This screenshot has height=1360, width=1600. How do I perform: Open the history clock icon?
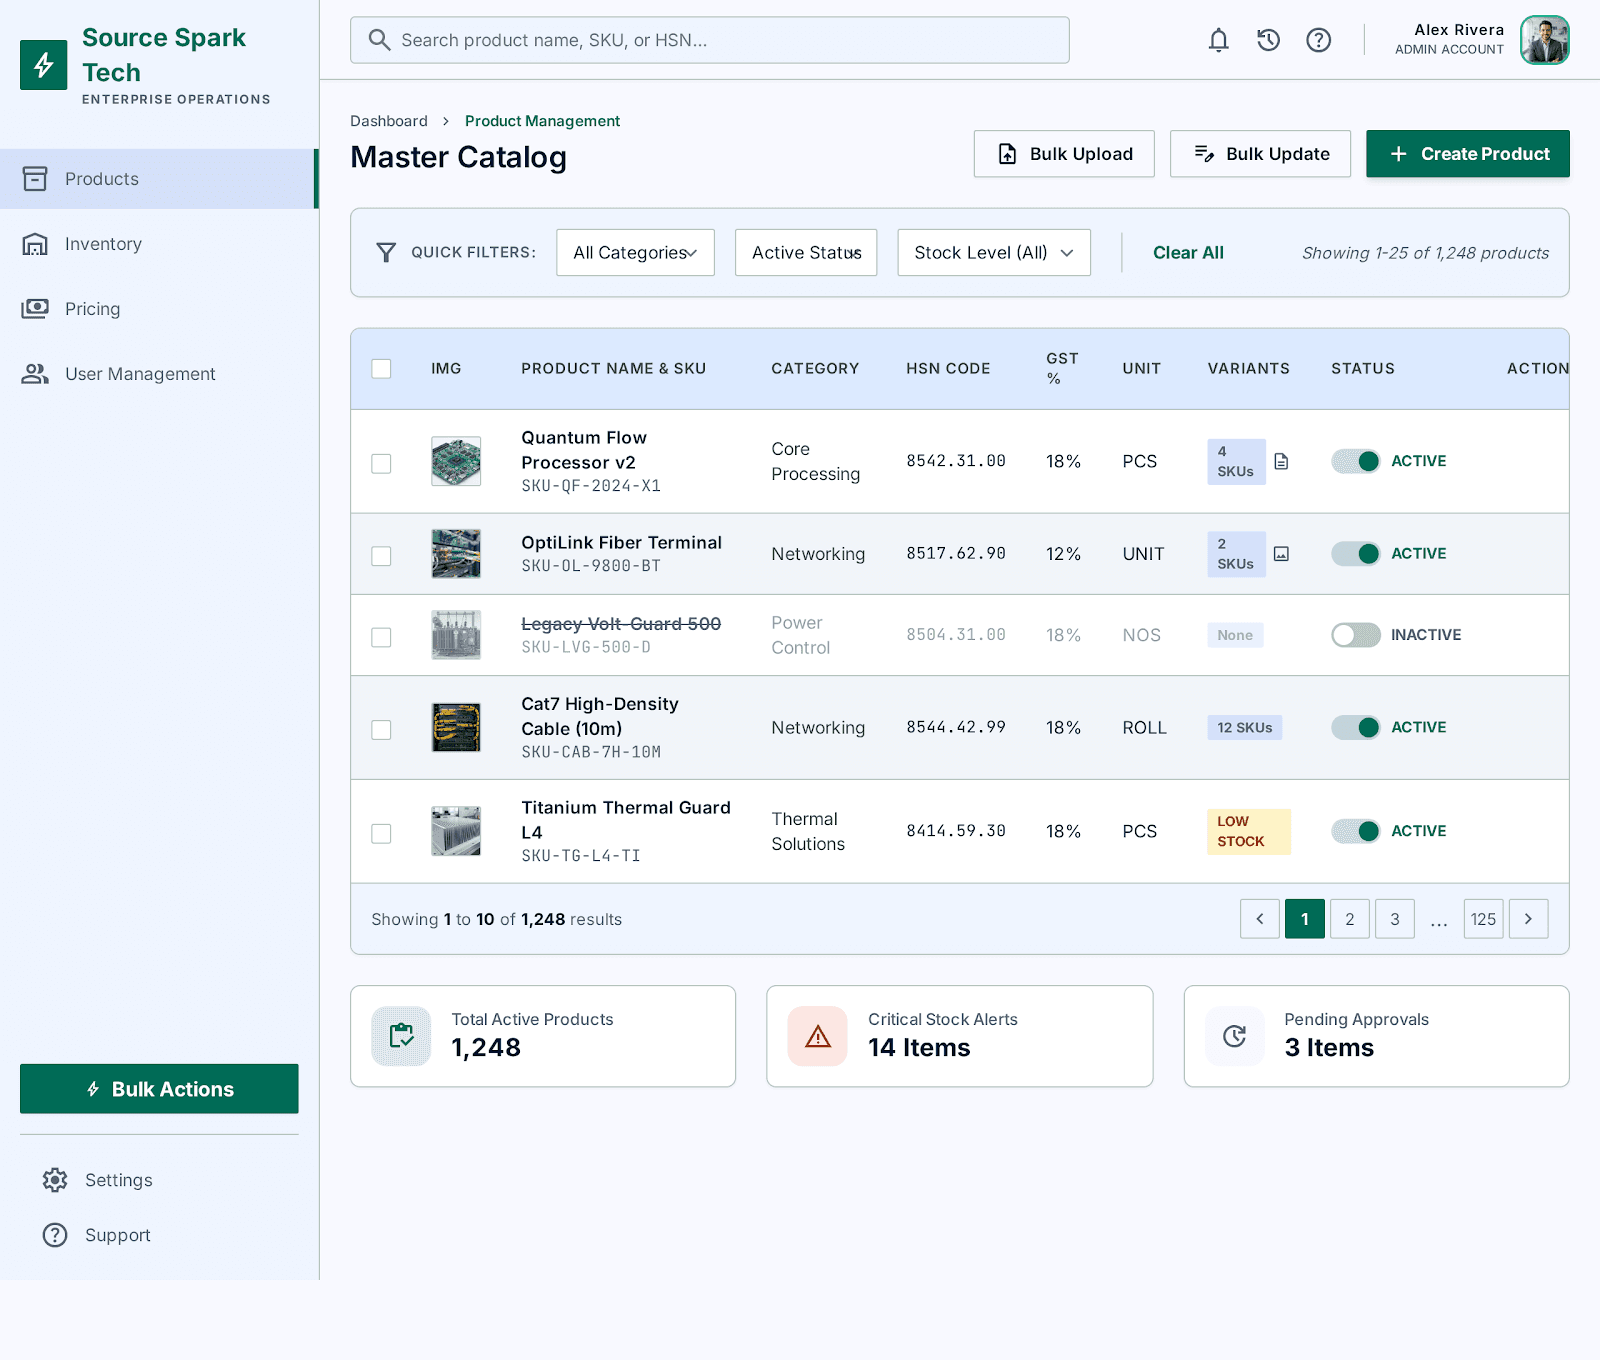pyautogui.click(x=1268, y=40)
